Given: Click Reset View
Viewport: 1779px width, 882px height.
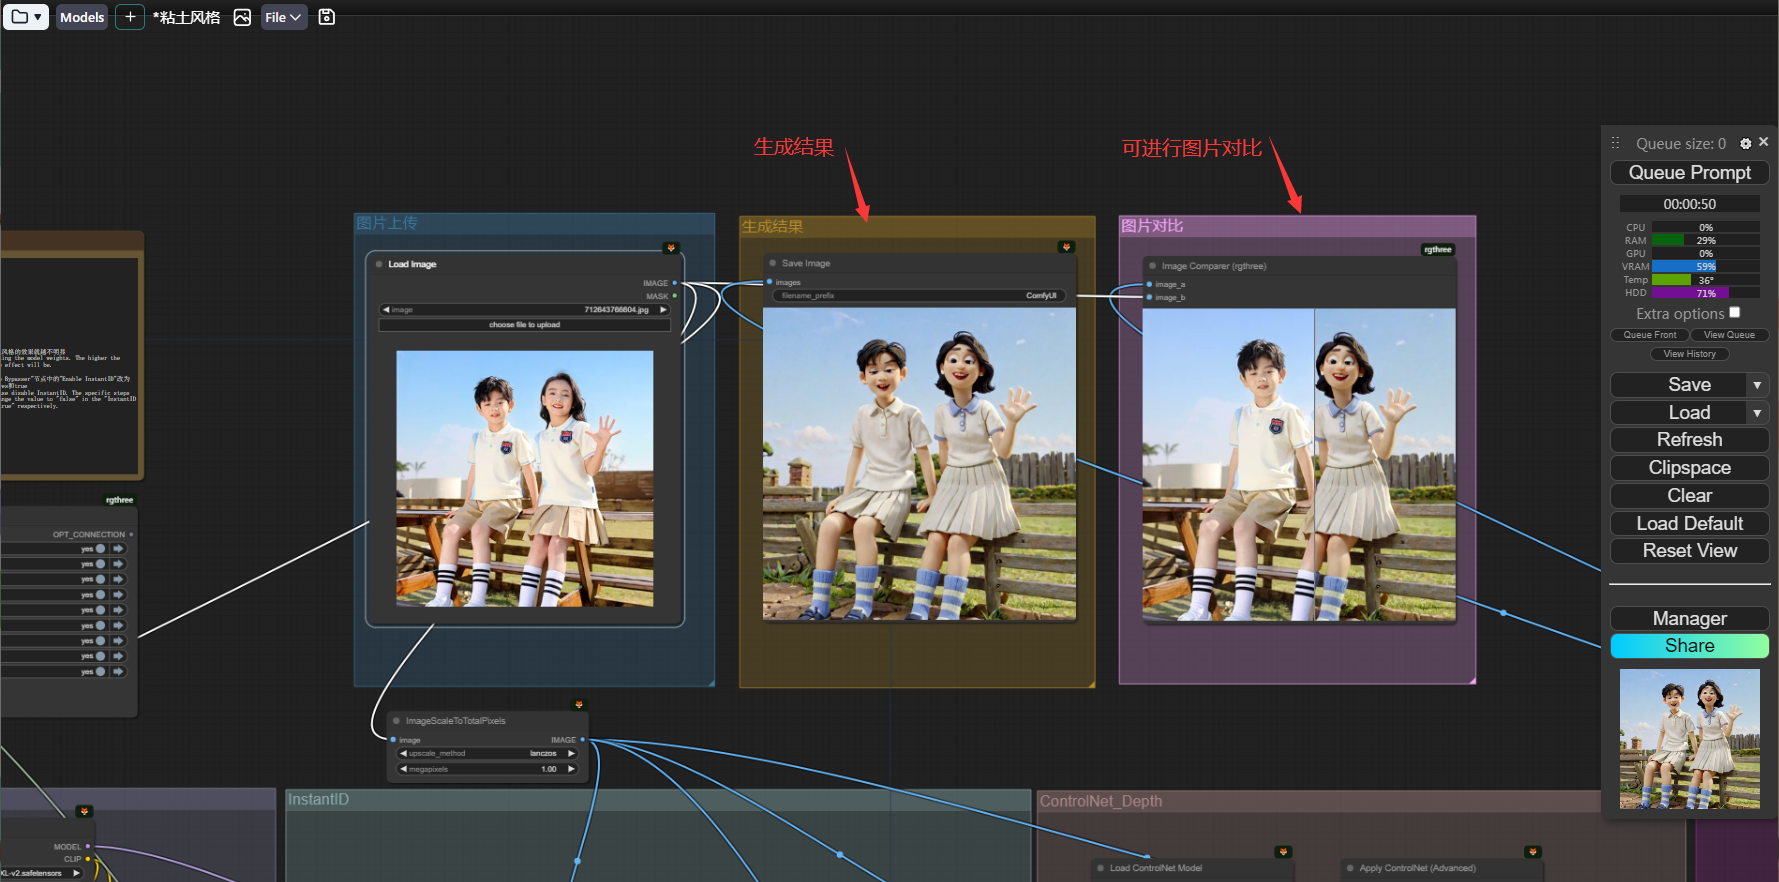Looking at the screenshot, I should coord(1690,551).
